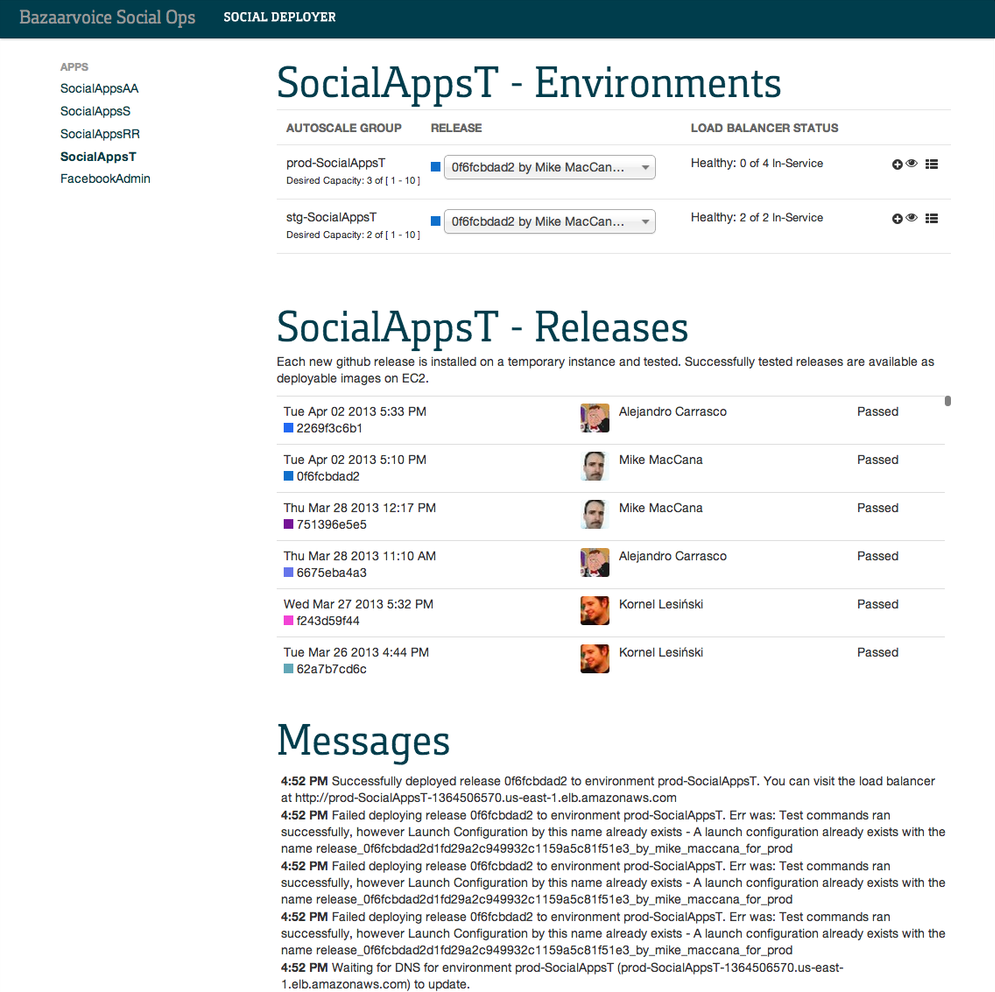995x992 pixels.
Task: Click teal swatch of release 62a7b7cd6c
Action: 288,668
